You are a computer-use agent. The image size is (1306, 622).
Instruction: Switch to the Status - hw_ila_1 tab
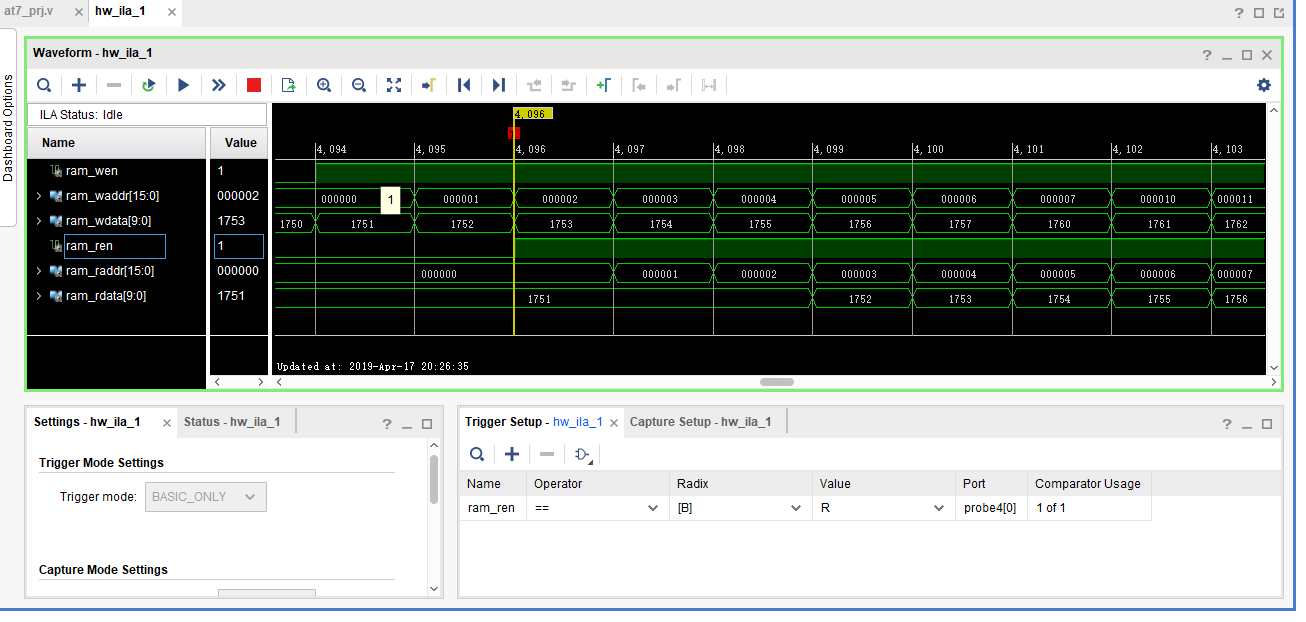[232, 422]
